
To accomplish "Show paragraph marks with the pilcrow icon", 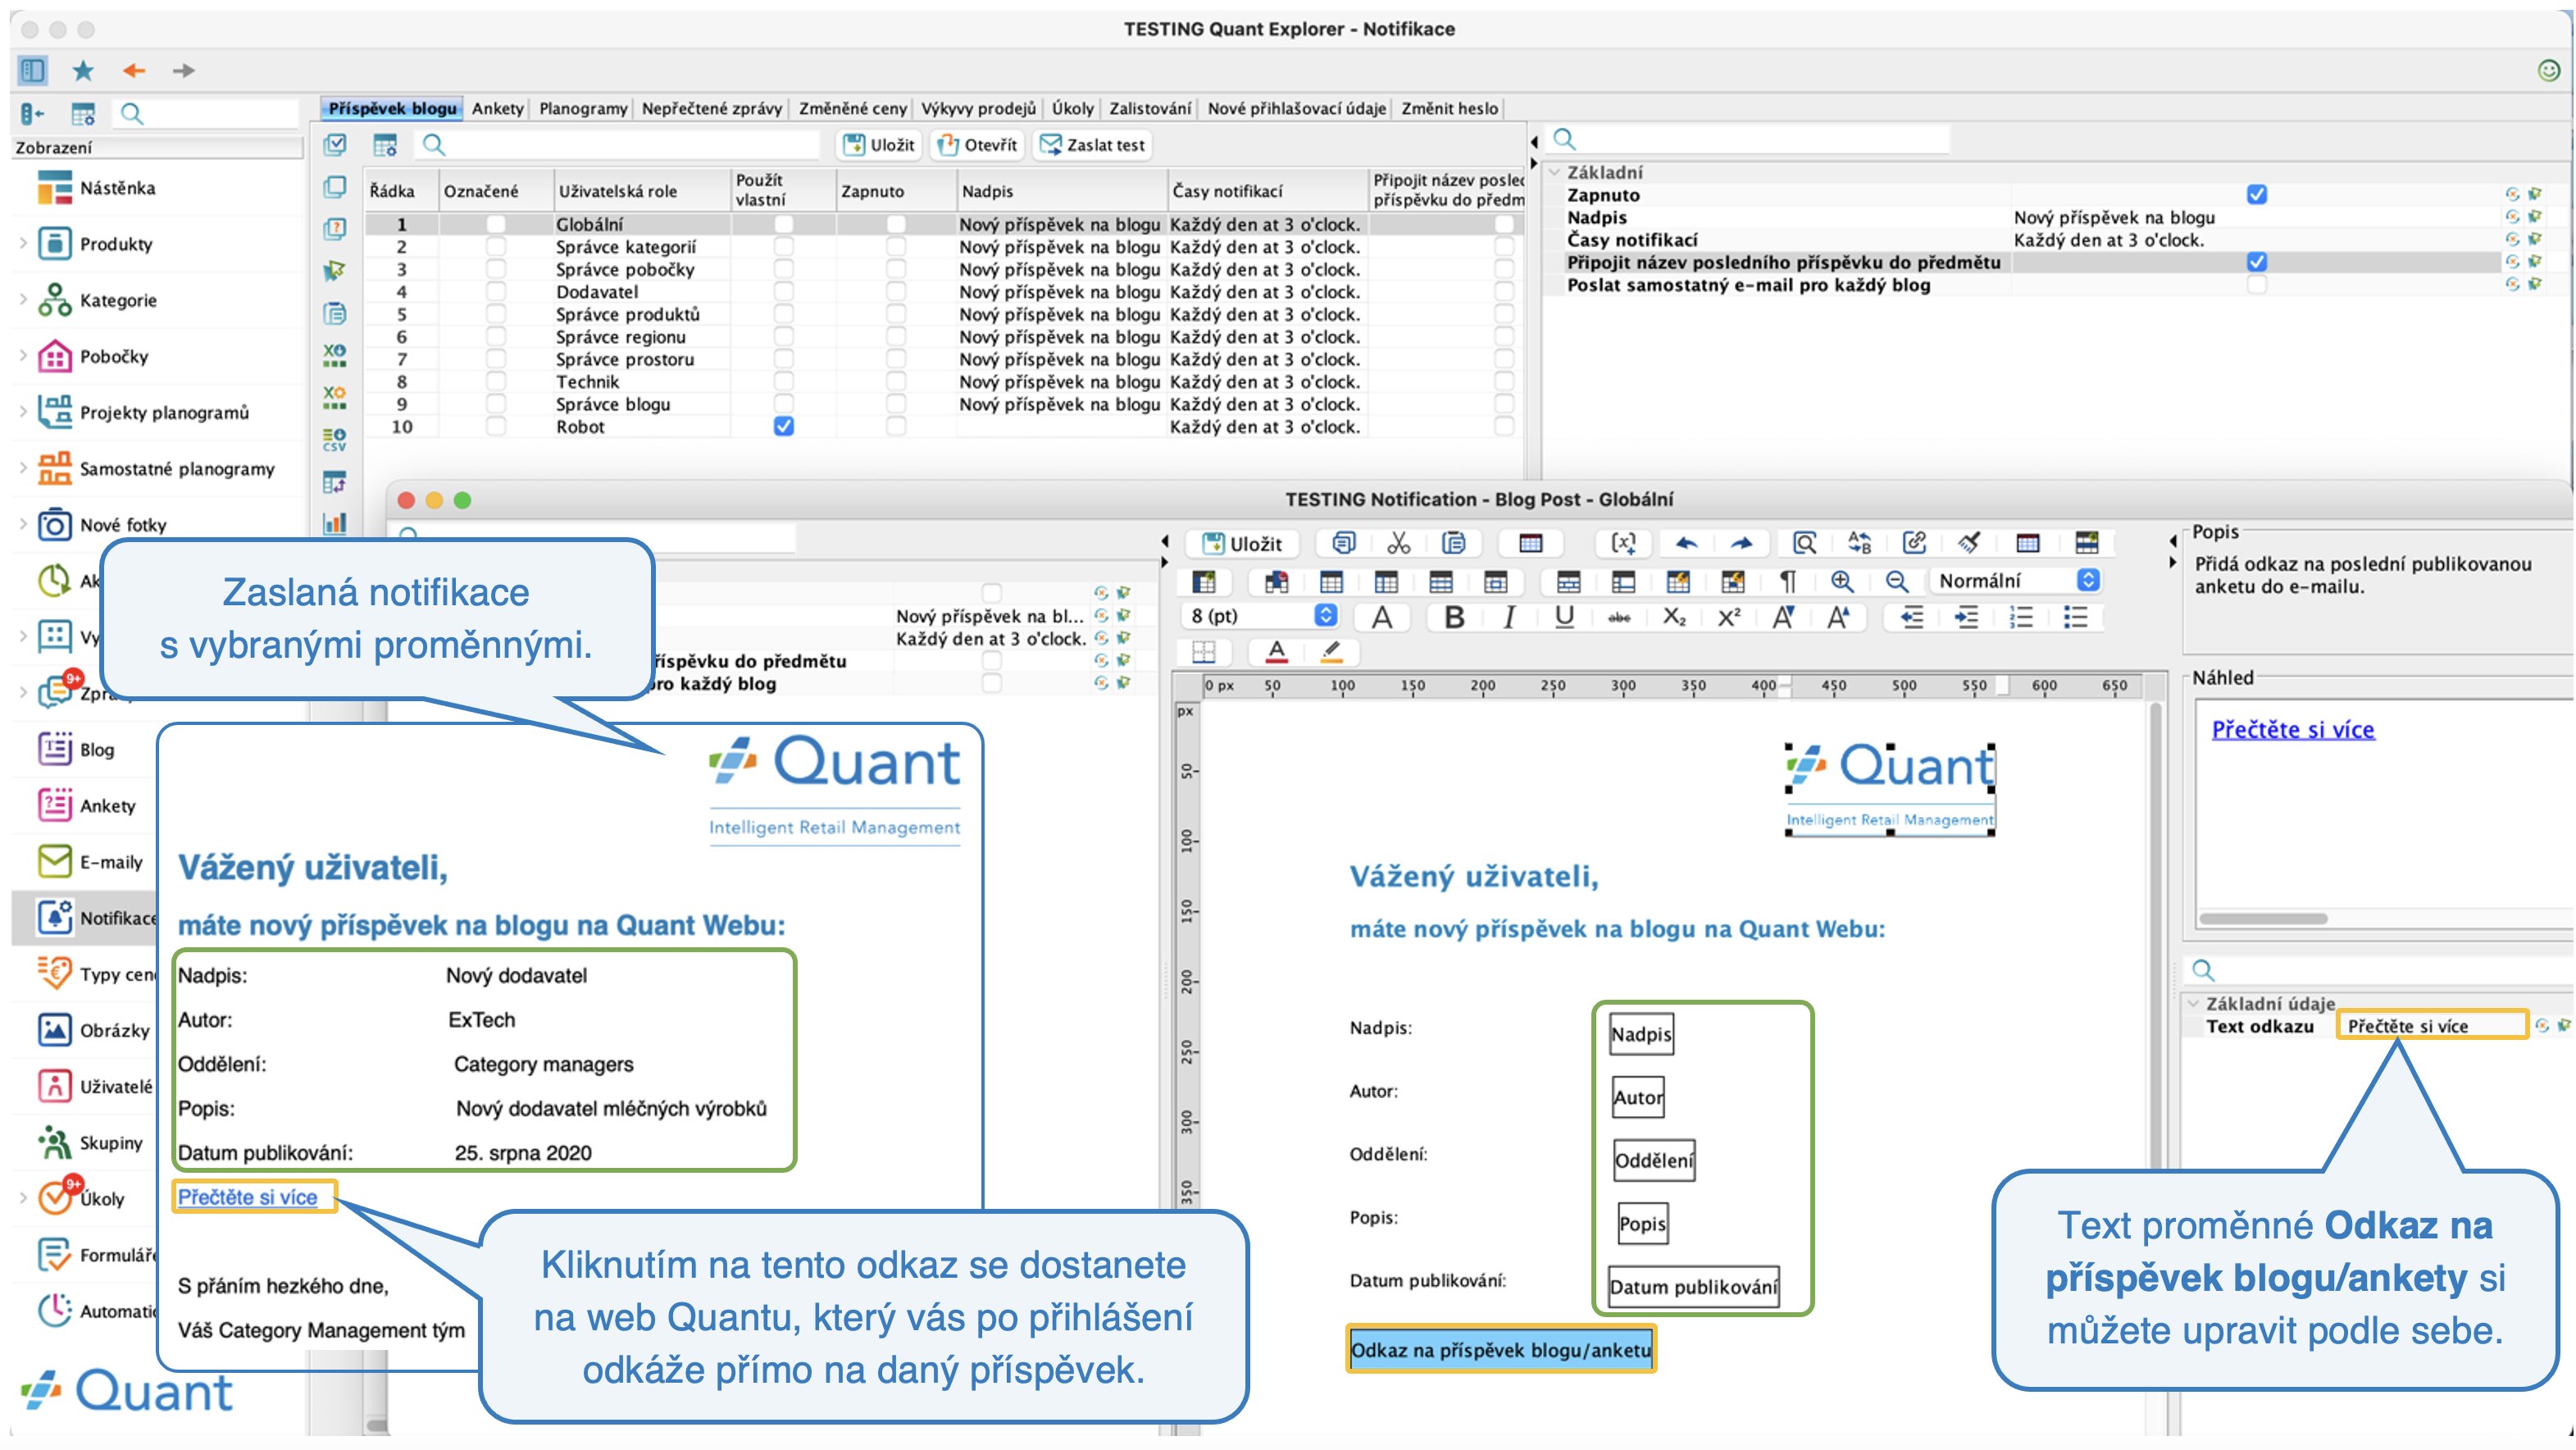I will coord(1787,581).
